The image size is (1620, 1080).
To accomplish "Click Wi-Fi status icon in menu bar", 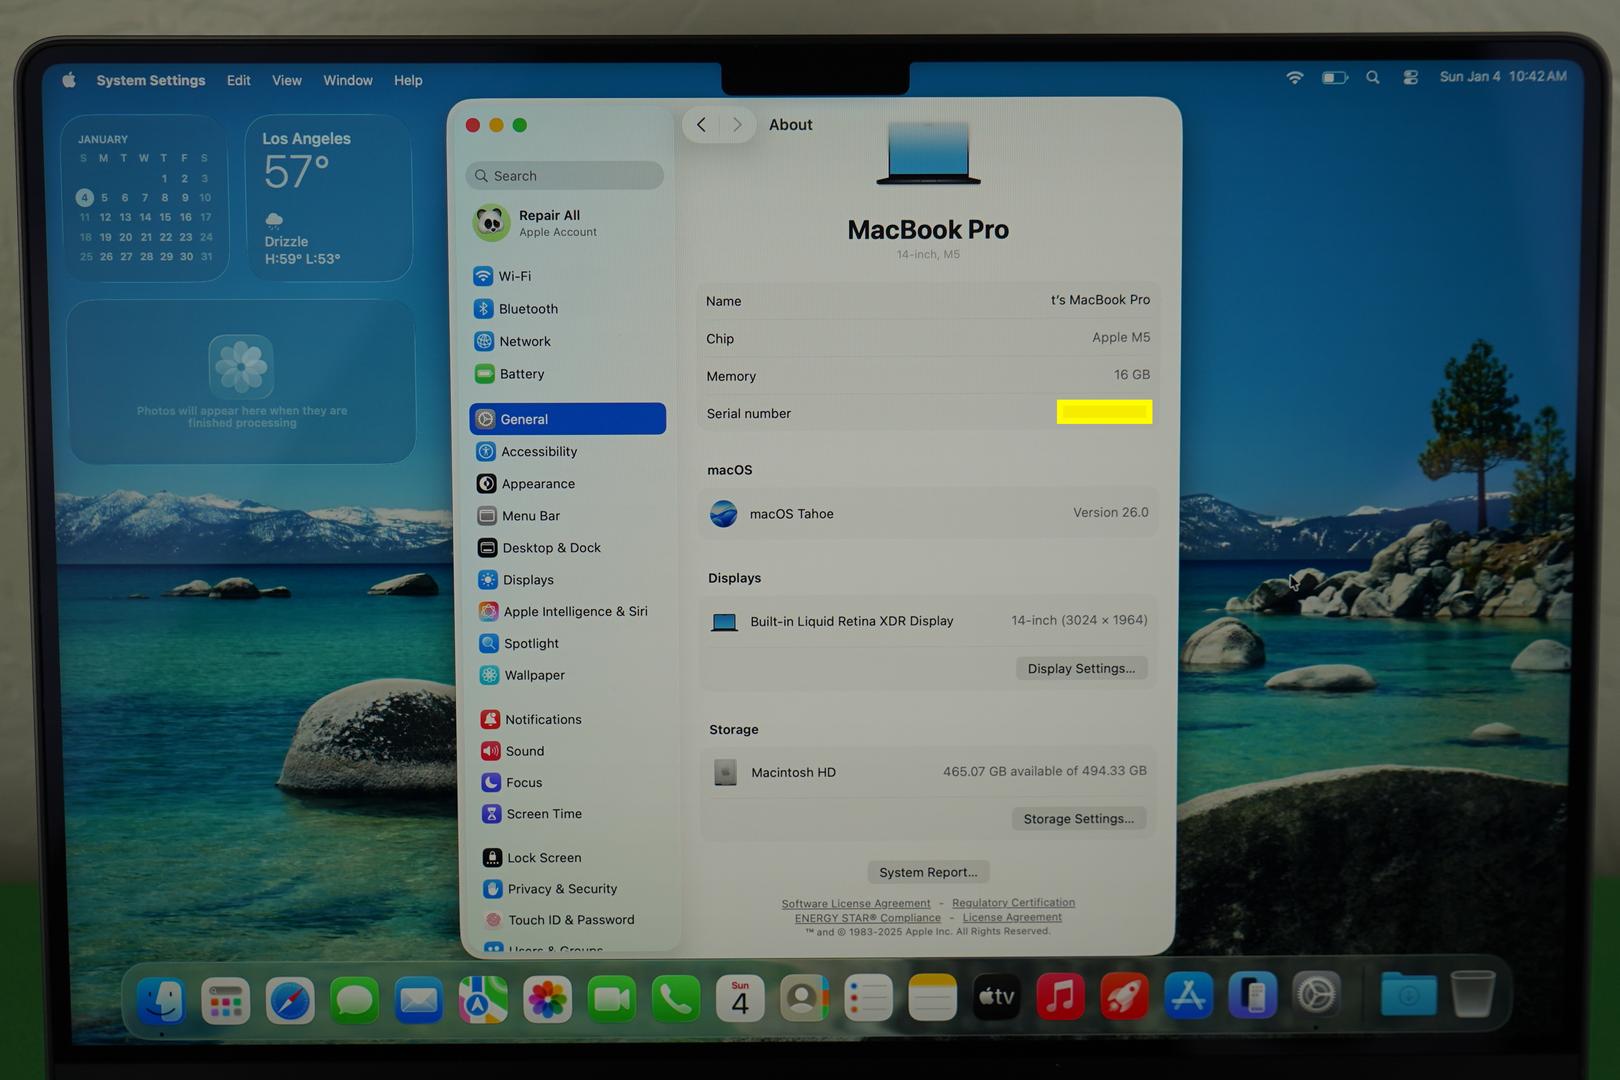I will 1295,77.
